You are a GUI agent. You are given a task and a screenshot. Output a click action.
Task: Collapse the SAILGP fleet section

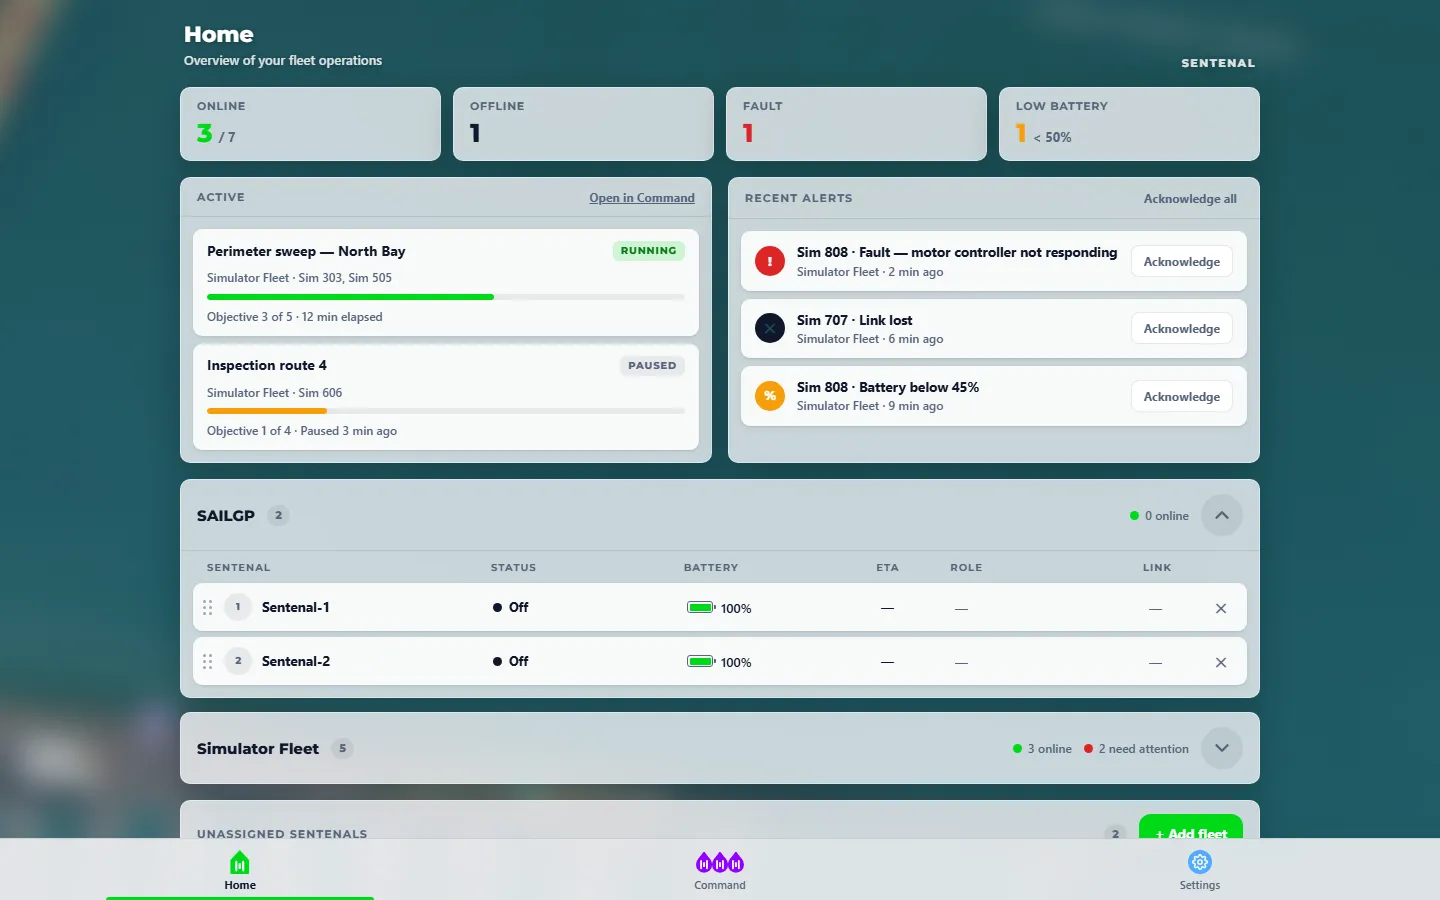(1222, 516)
